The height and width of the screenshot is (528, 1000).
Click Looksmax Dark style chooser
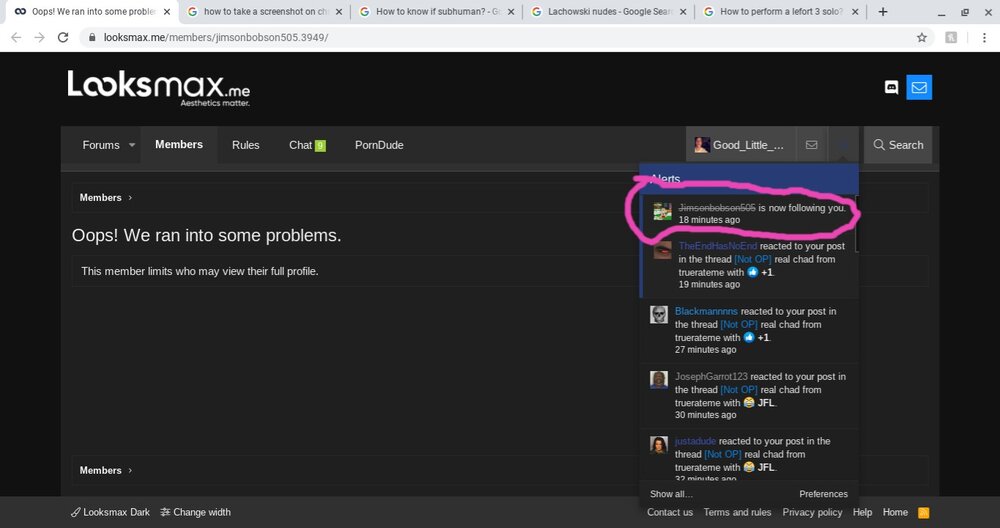click(110, 512)
